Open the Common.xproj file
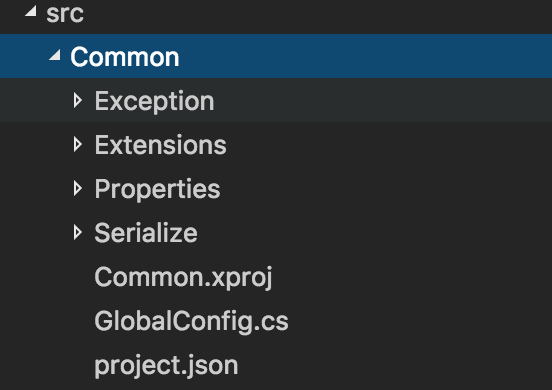 [183, 278]
